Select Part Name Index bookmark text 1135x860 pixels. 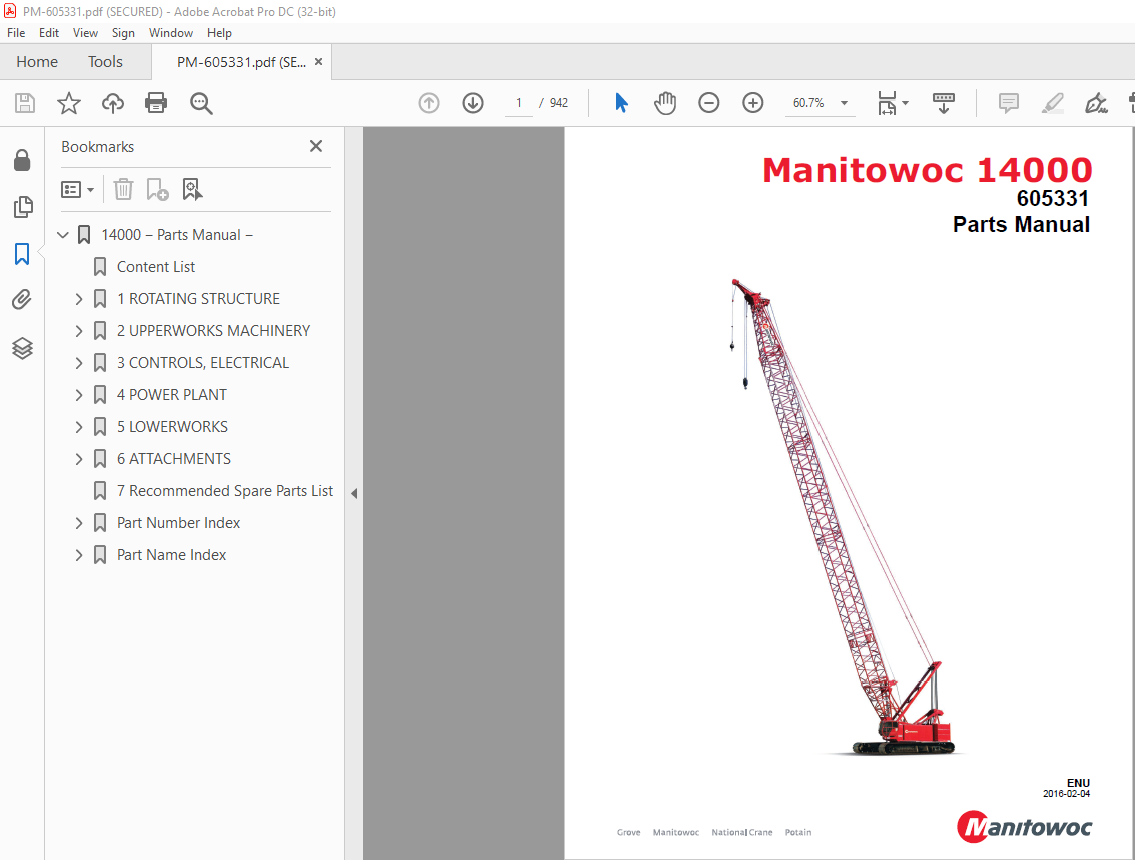(172, 555)
